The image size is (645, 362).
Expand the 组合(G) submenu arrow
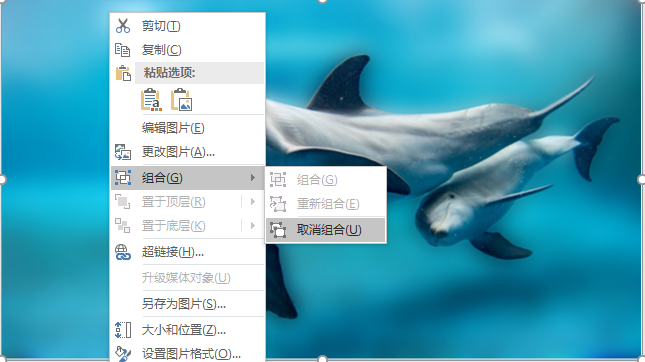253,178
